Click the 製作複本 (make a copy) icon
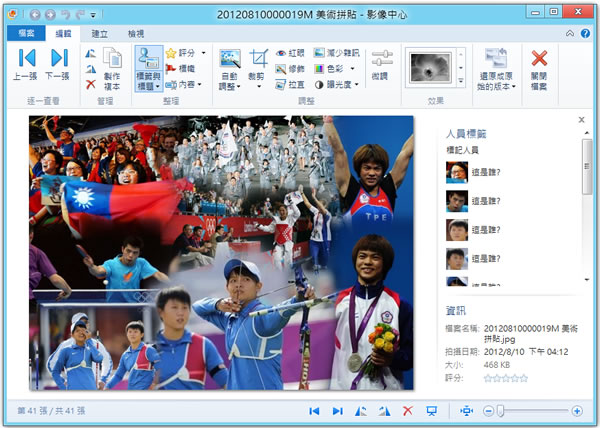The height and width of the screenshot is (428, 600). coord(112,69)
